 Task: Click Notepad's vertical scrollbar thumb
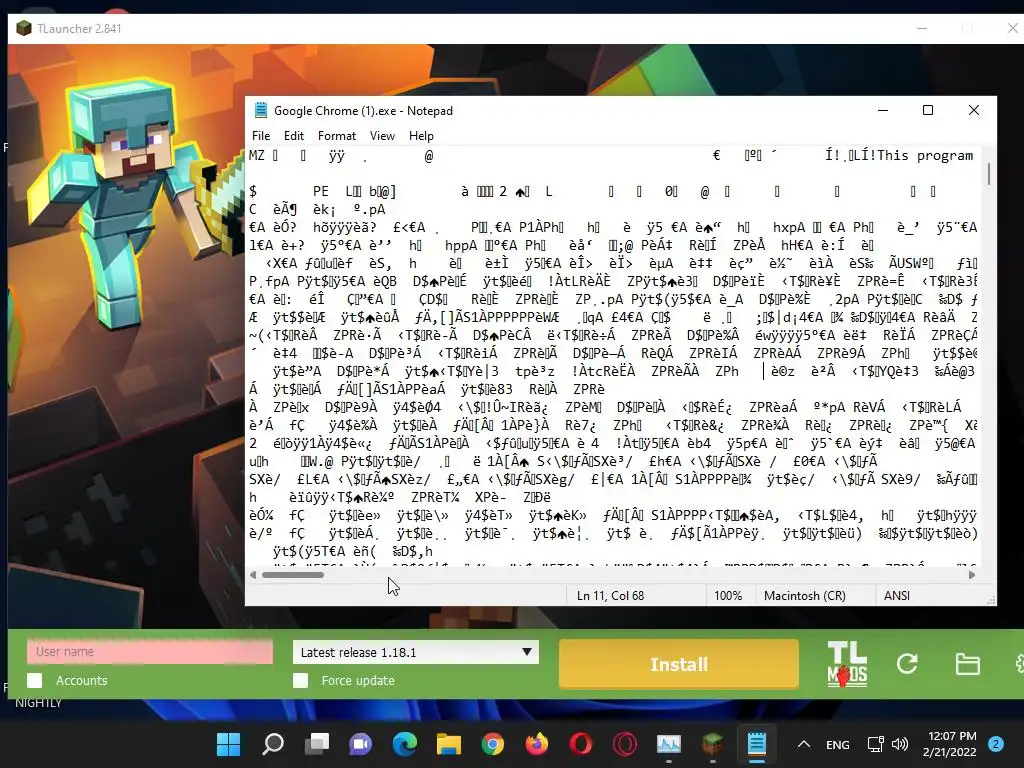(x=989, y=174)
